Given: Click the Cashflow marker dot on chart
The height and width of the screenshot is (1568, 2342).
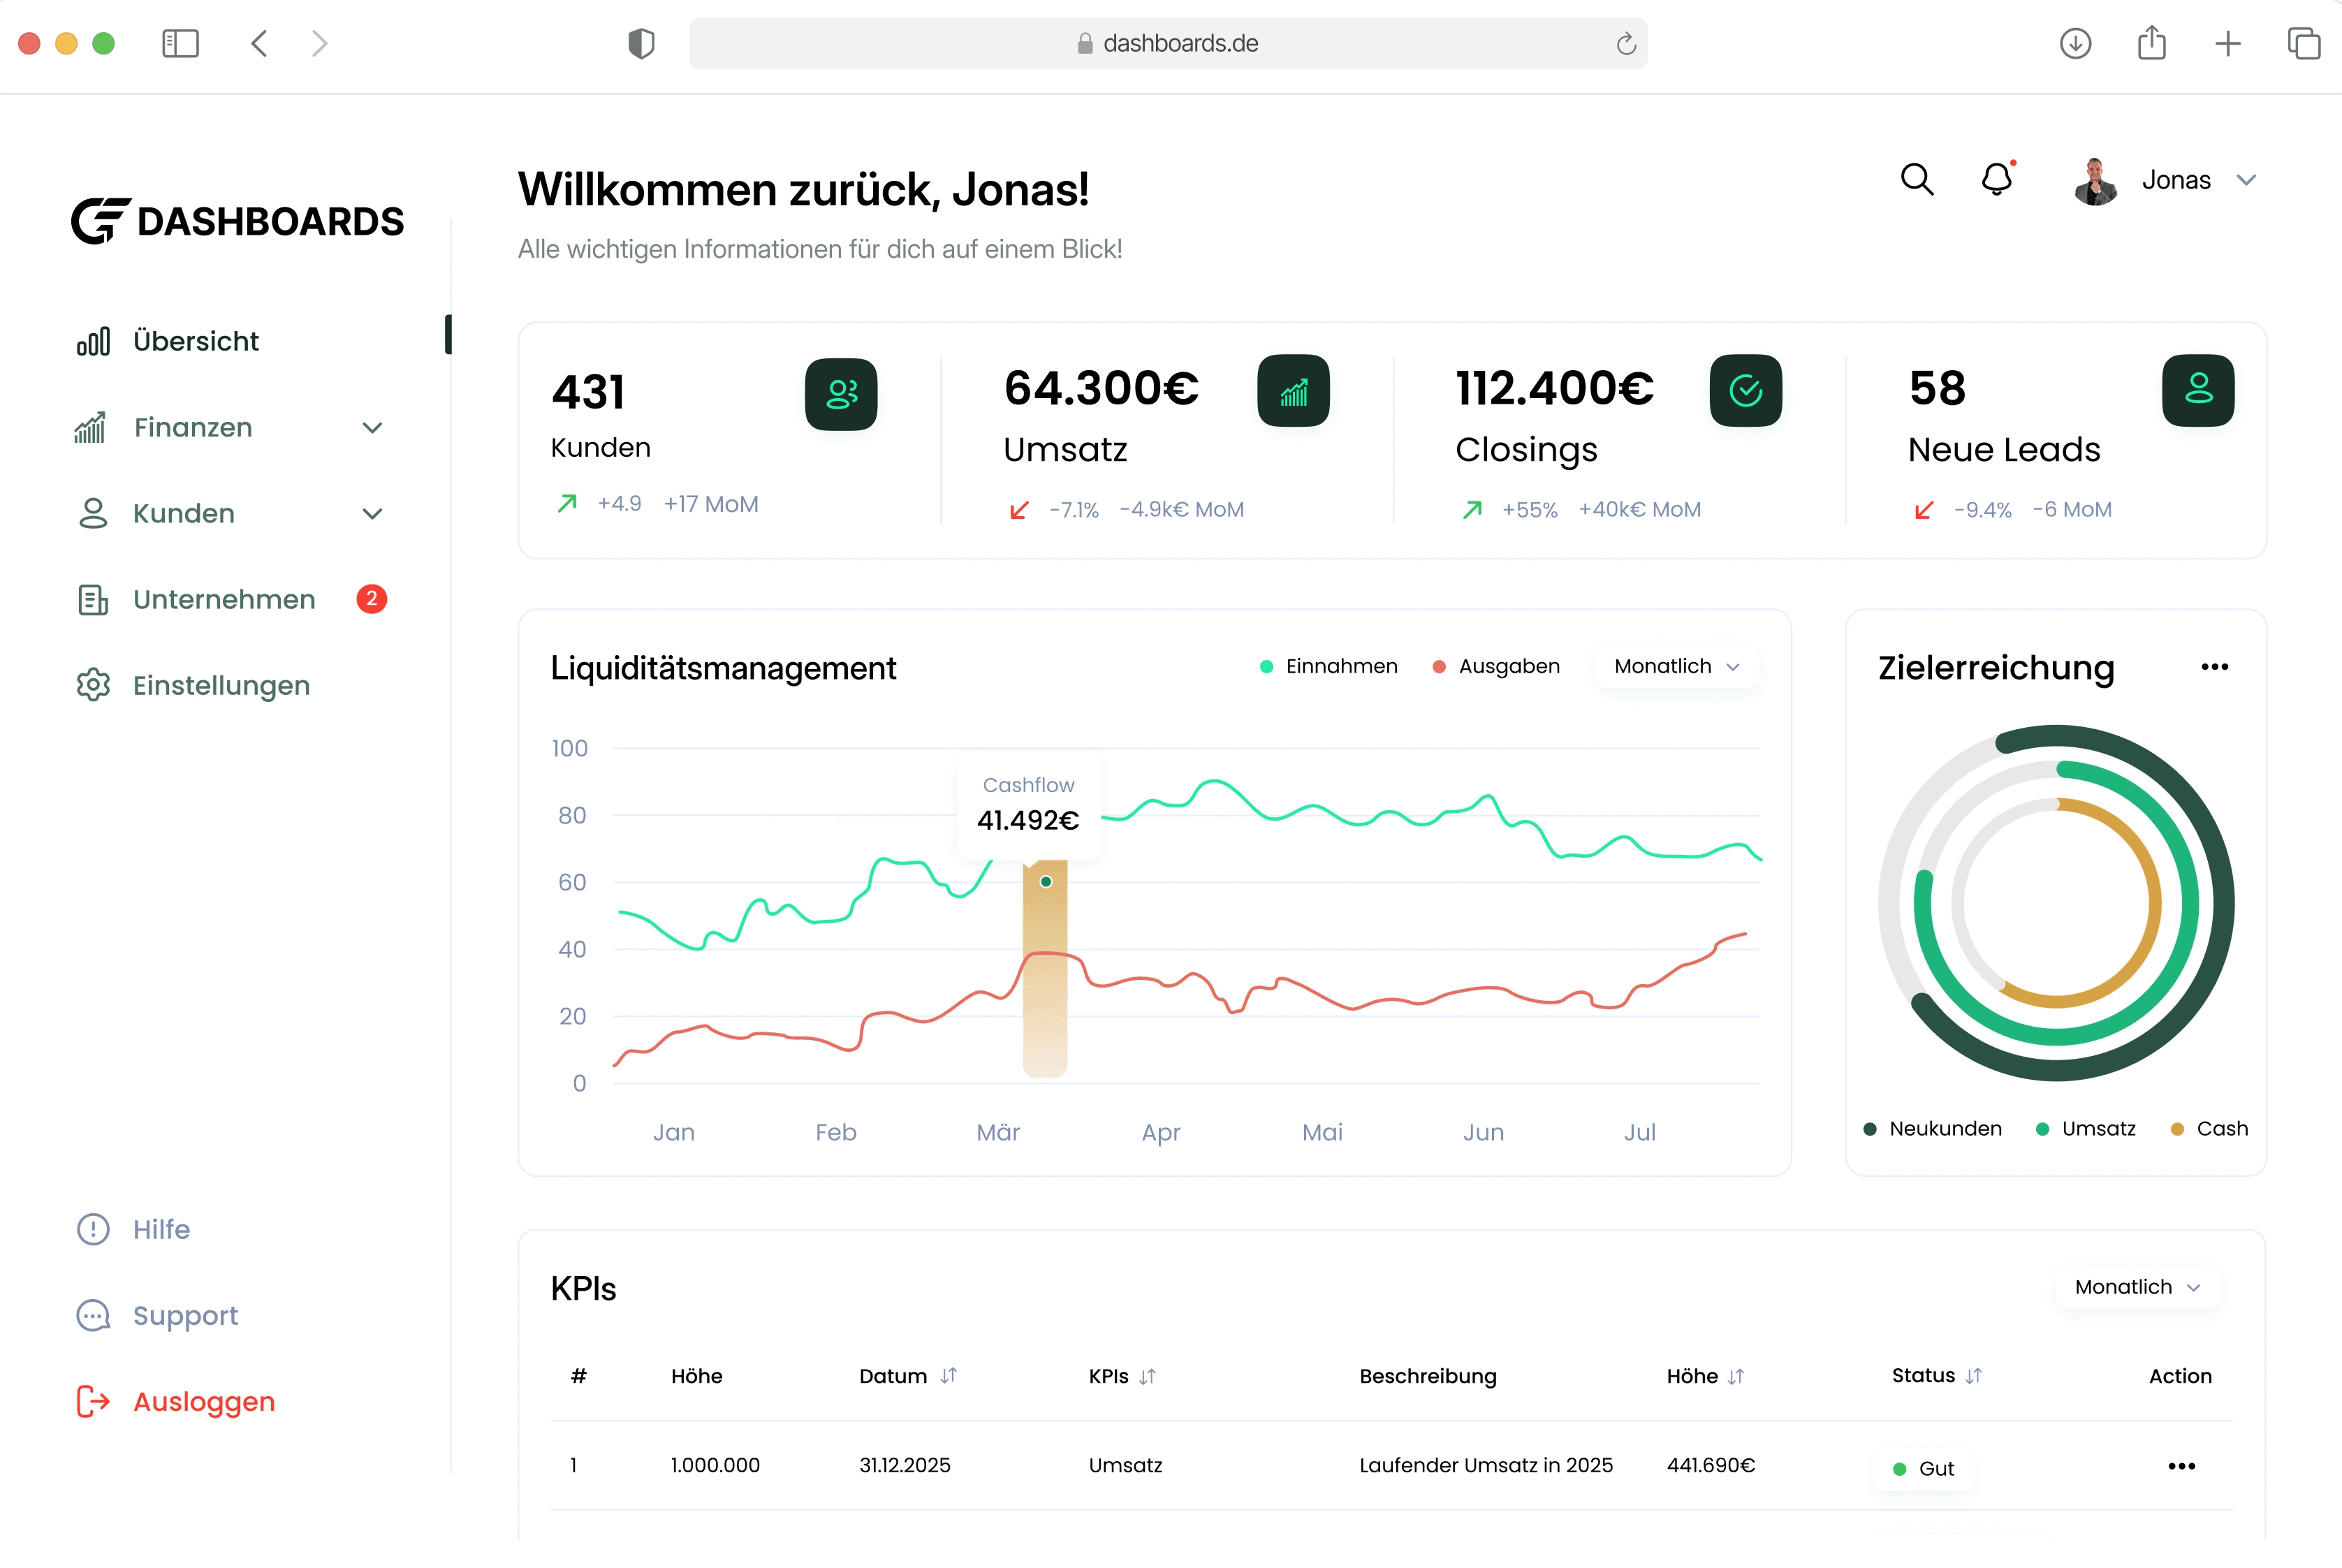Looking at the screenshot, I should pyautogui.click(x=1045, y=881).
